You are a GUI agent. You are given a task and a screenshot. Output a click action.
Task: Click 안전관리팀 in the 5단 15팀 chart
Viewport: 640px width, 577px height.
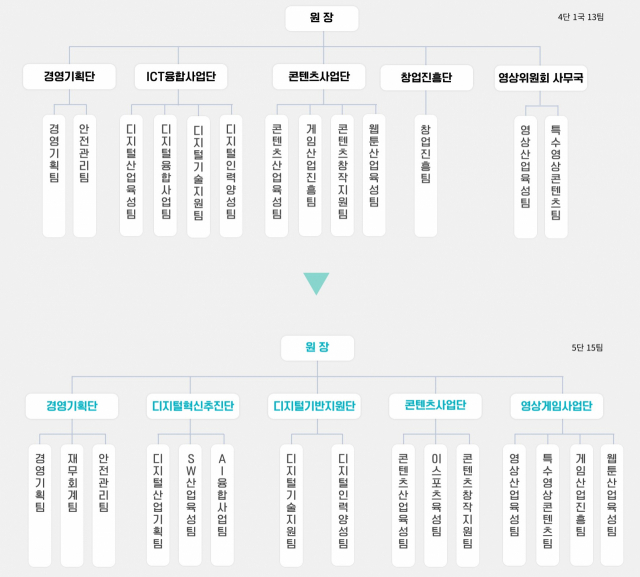104,506
